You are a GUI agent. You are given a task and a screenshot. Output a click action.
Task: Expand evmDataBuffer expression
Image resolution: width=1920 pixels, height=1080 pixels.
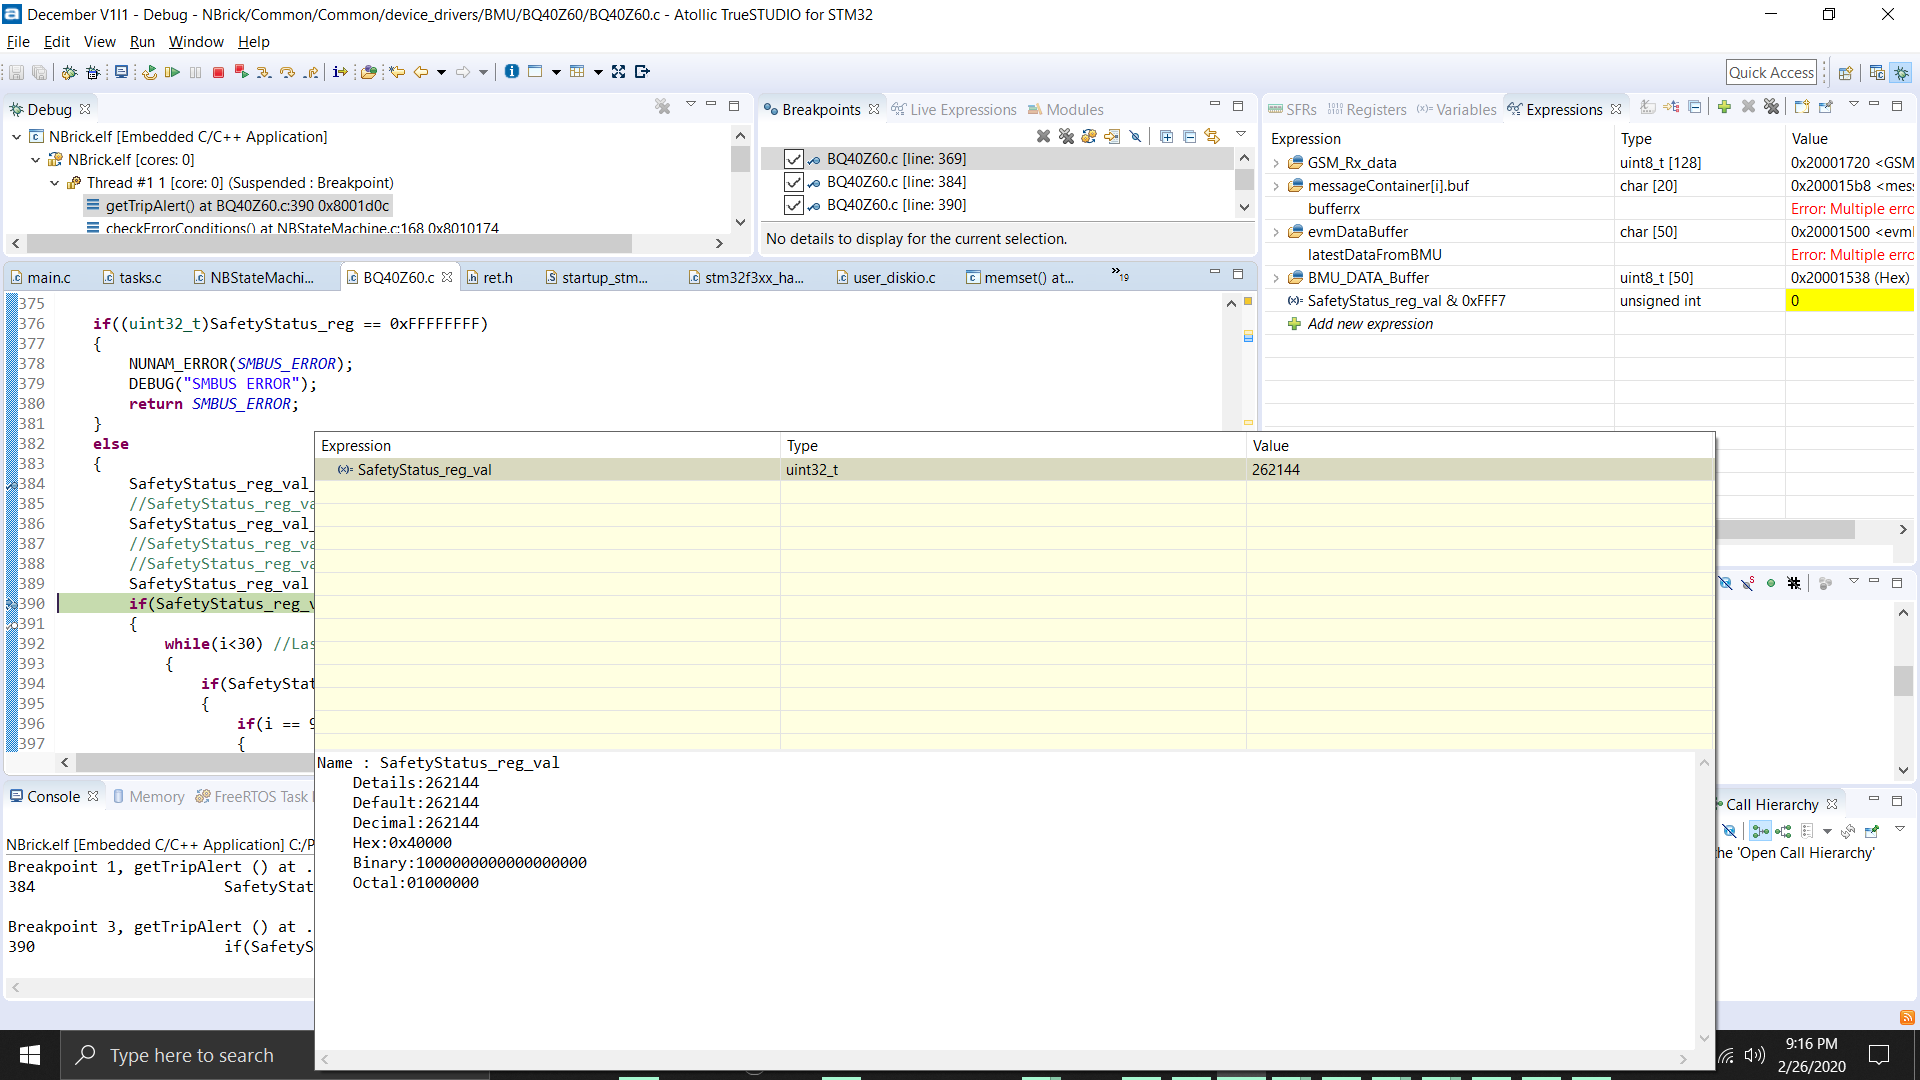[x=1276, y=232]
